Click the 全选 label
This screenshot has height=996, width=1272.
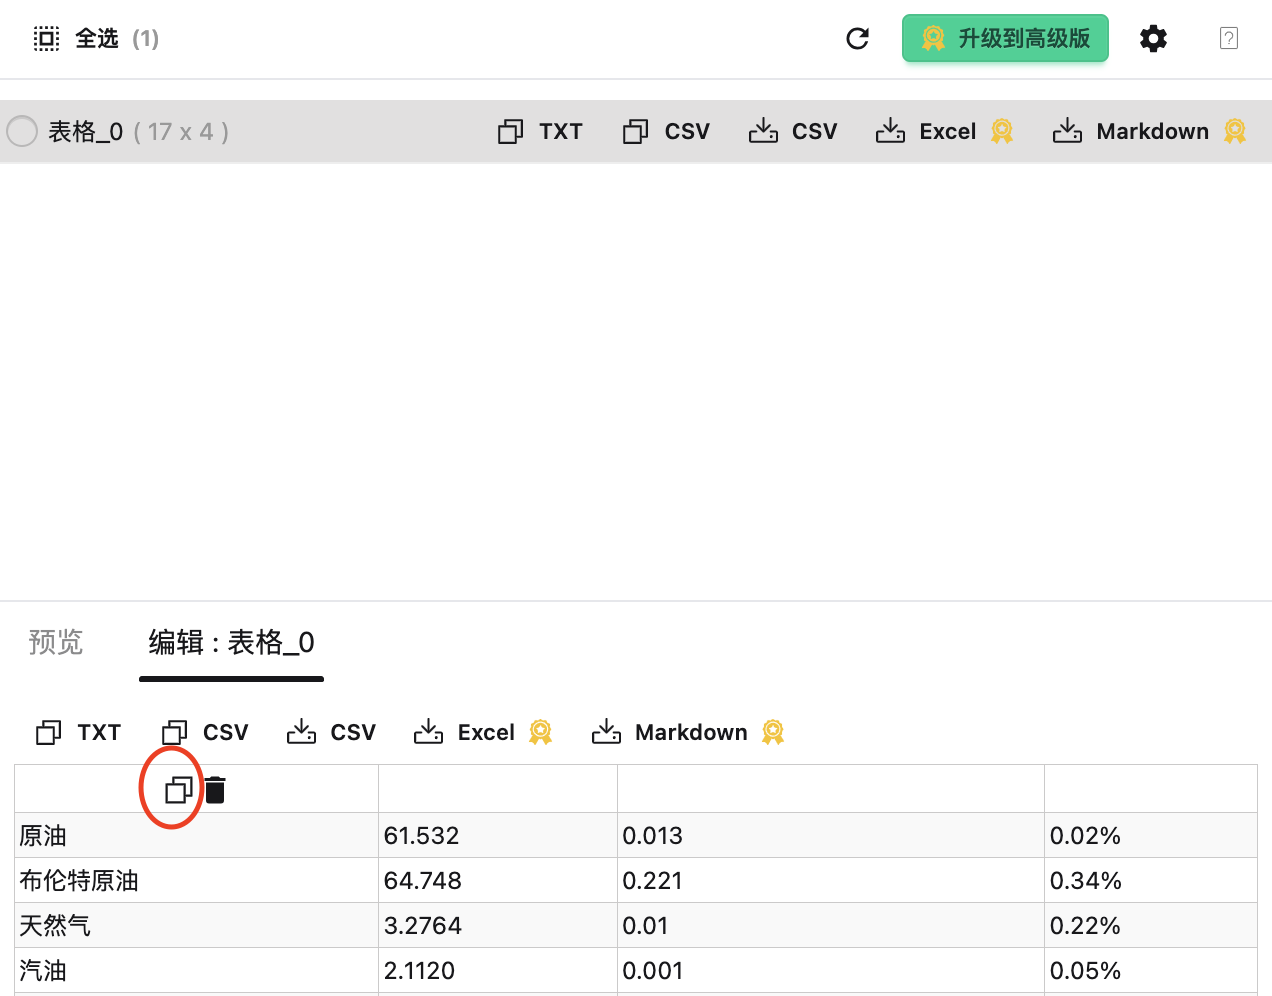97,39
